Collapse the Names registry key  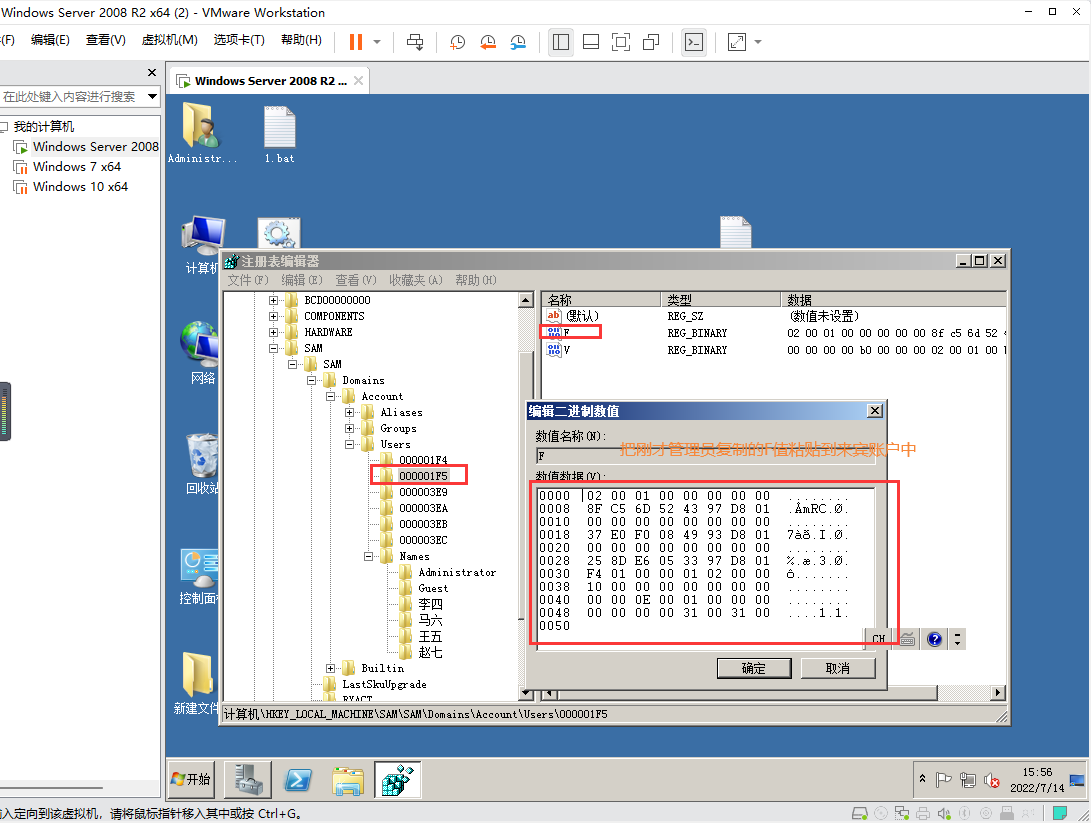pos(368,557)
